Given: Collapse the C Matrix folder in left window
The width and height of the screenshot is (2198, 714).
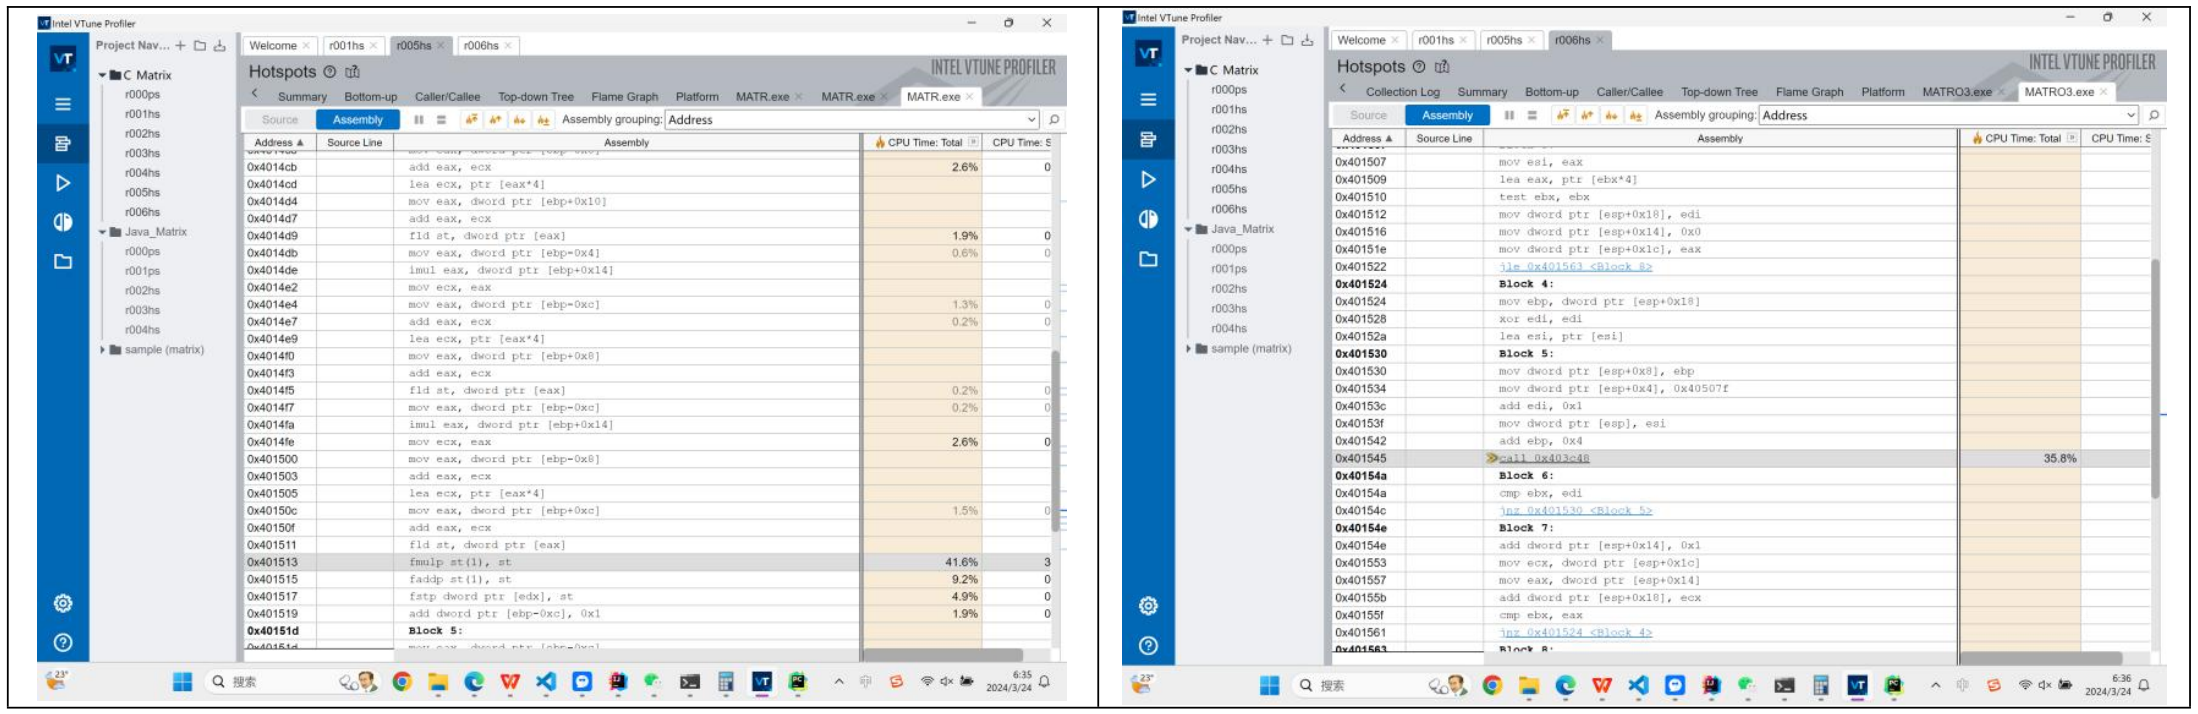Looking at the screenshot, I should 102,75.
